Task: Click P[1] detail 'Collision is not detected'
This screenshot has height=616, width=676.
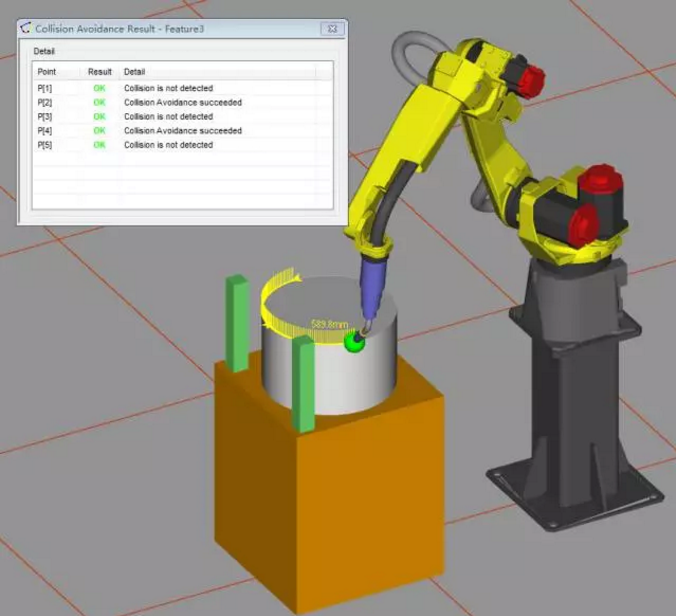Action: 169,88
